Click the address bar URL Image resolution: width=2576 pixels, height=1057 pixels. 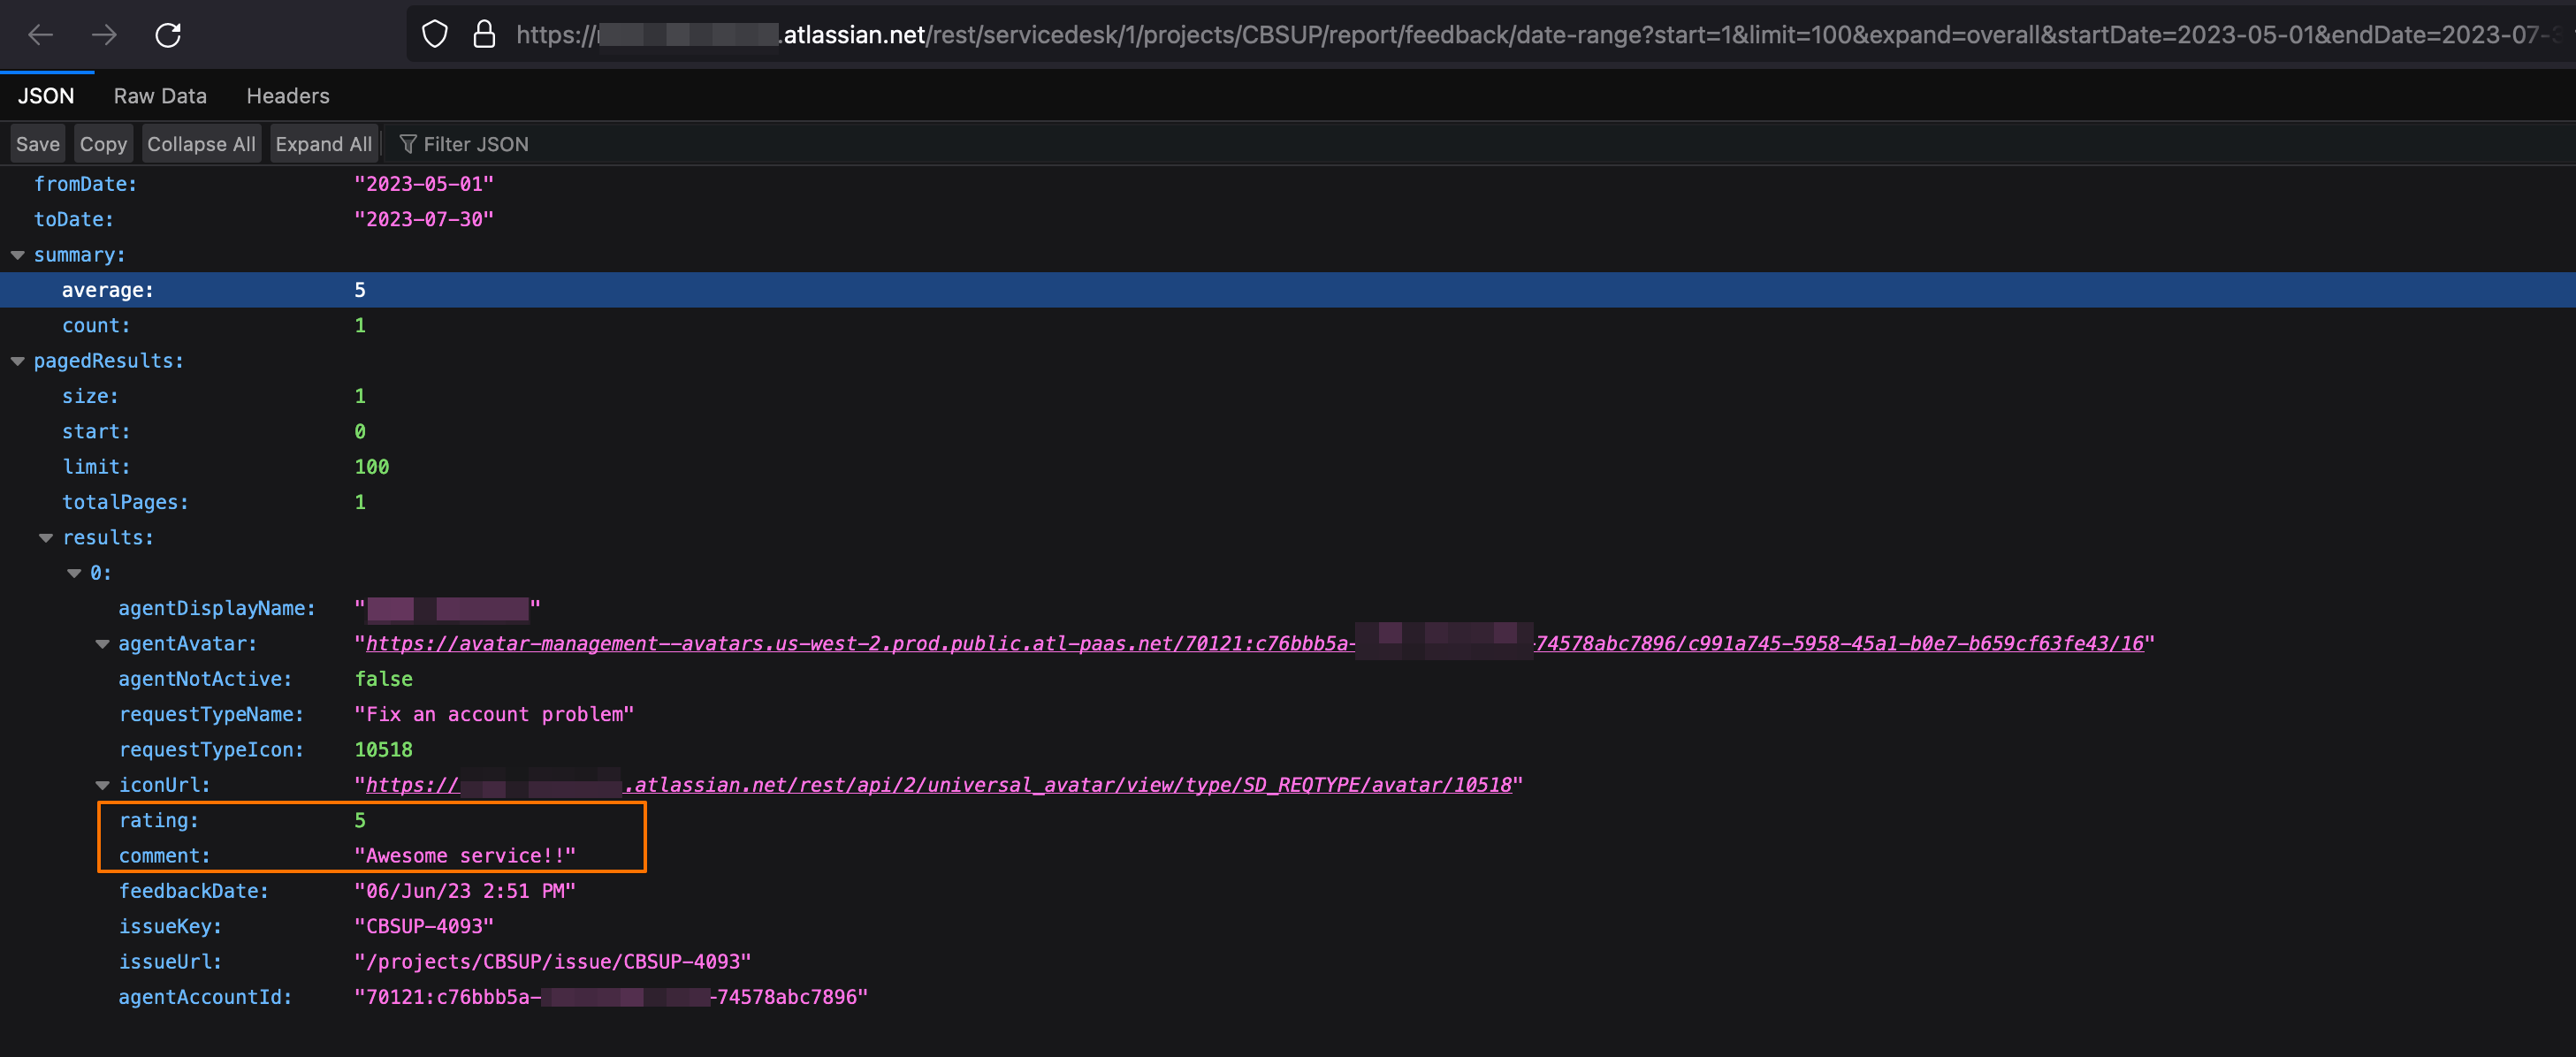(1400, 35)
